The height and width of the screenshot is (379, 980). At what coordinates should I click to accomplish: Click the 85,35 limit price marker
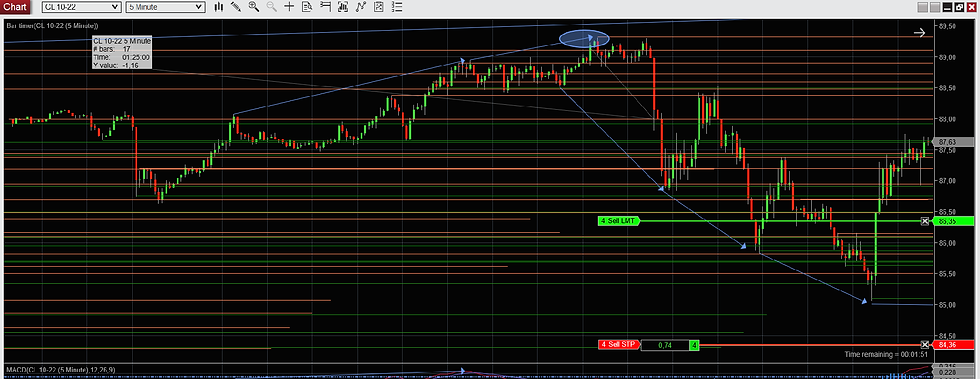pyautogui.click(x=952, y=221)
